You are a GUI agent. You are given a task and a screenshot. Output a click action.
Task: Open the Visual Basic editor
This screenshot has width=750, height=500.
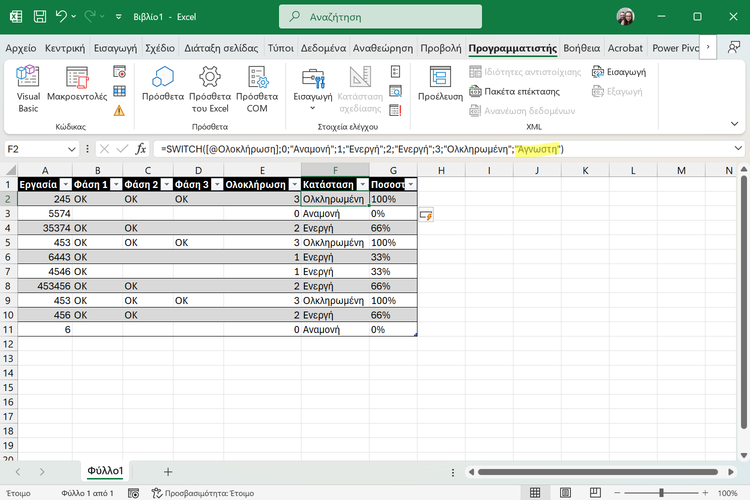[28, 88]
